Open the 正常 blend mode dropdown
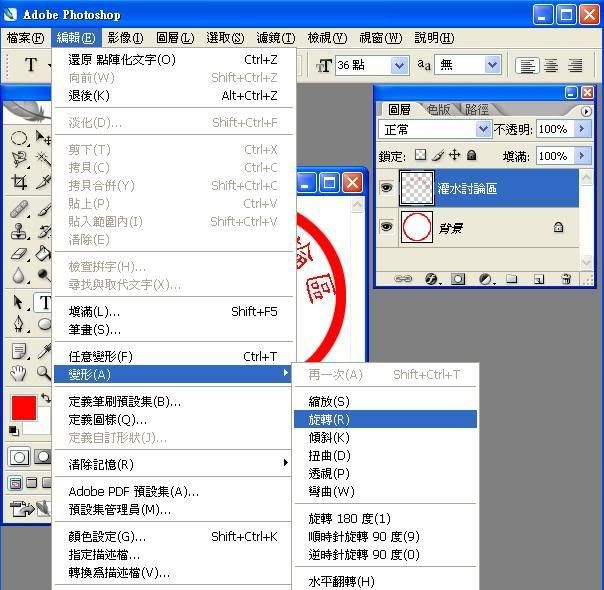This screenshot has width=604, height=590. (x=483, y=129)
